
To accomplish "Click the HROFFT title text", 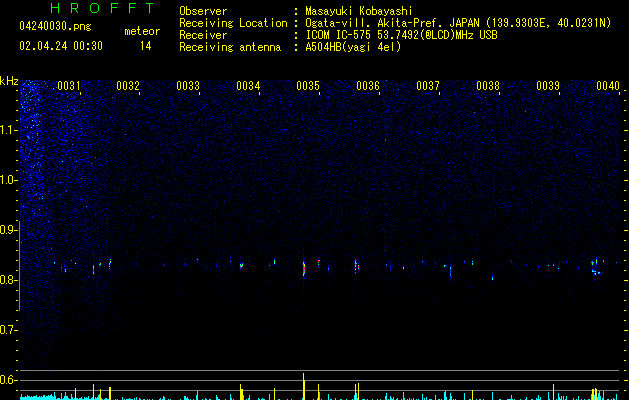I will (102, 8).
